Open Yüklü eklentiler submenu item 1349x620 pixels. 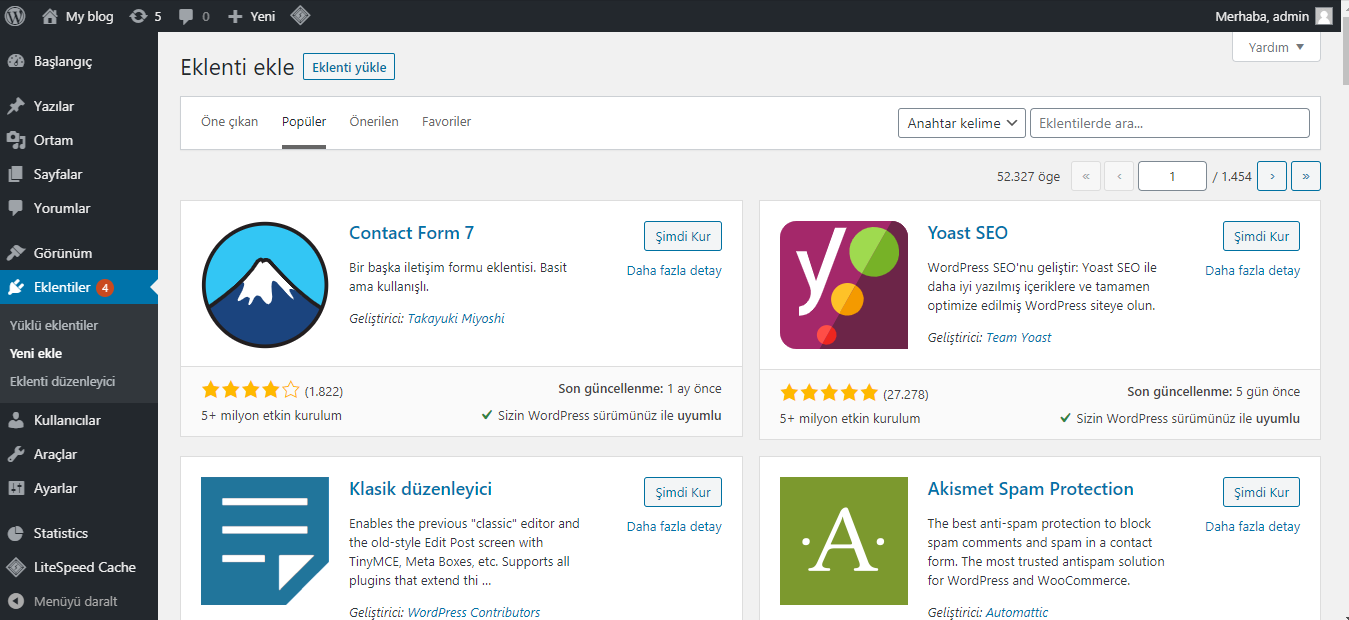click(x=54, y=325)
